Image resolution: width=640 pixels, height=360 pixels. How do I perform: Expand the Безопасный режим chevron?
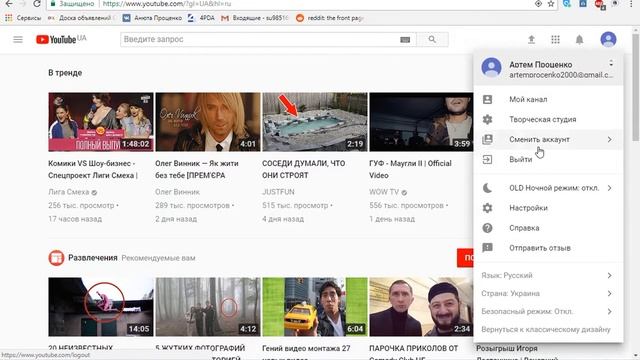pyautogui.click(x=609, y=311)
